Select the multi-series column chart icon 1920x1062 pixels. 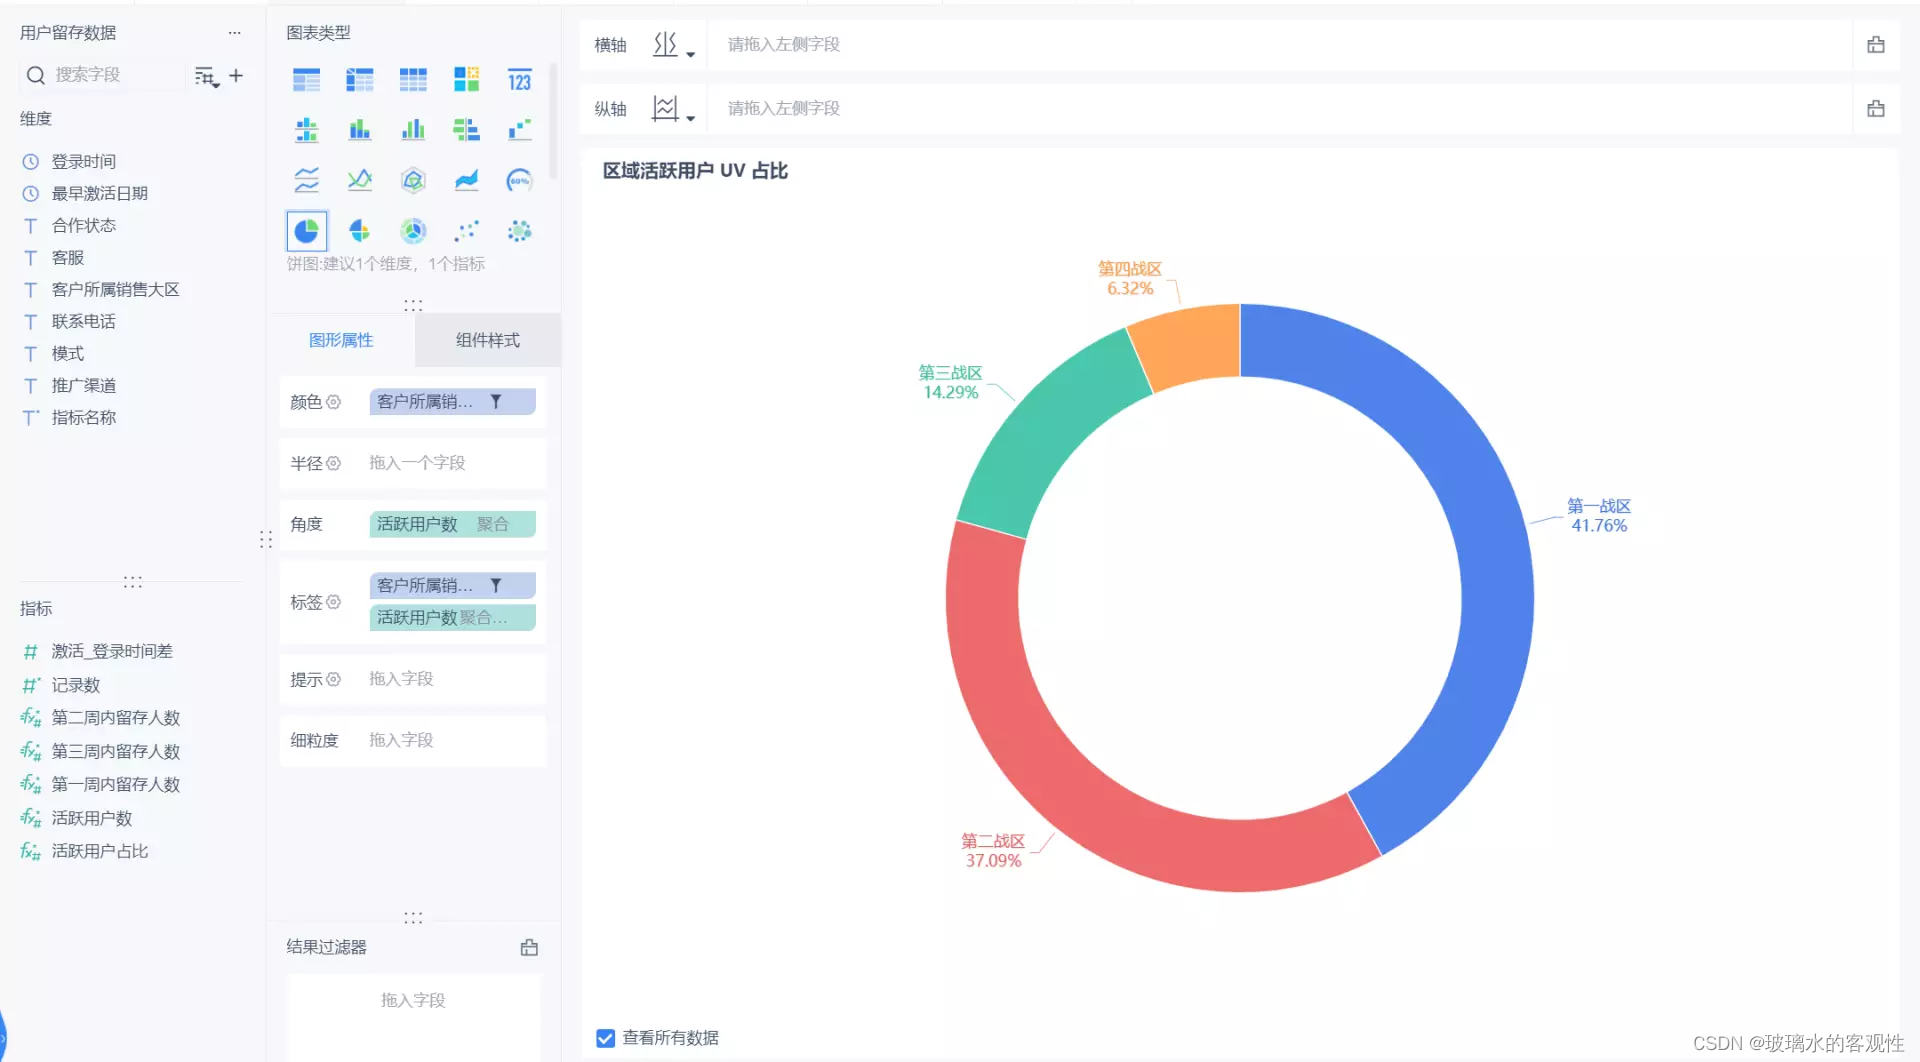point(413,130)
